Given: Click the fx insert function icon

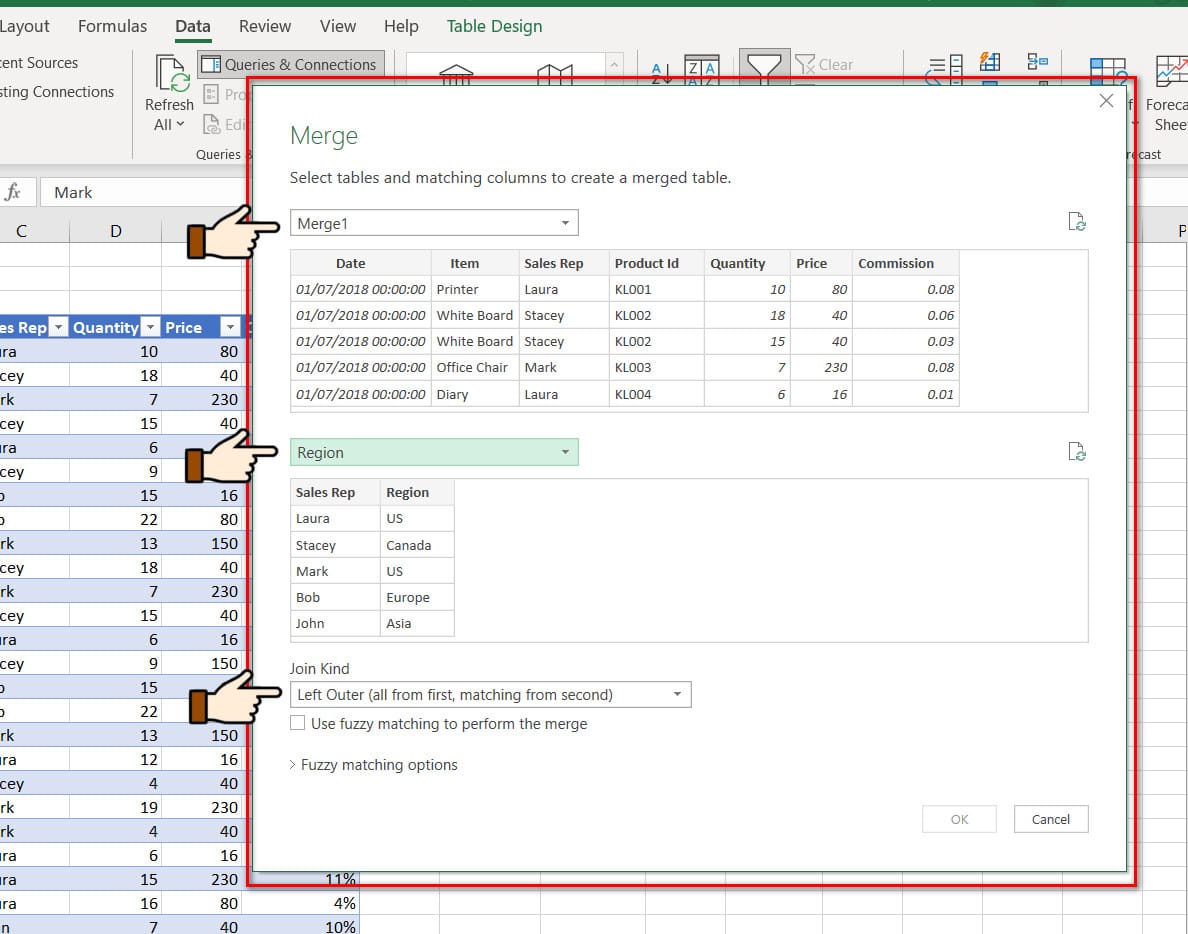Looking at the screenshot, I should (x=14, y=192).
